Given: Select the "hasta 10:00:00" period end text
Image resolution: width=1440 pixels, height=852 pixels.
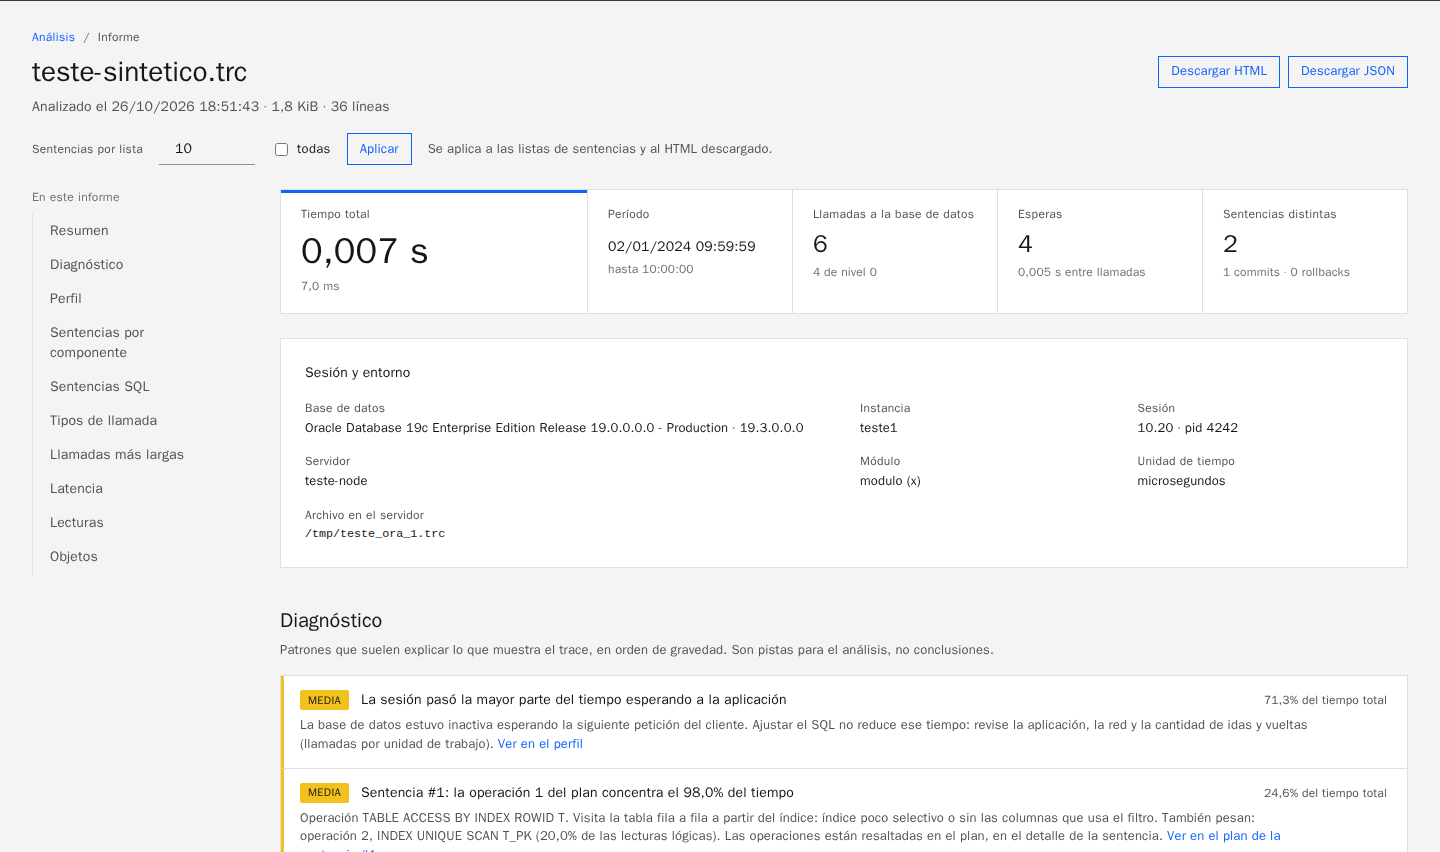Looking at the screenshot, I should [x=650, y=270].
